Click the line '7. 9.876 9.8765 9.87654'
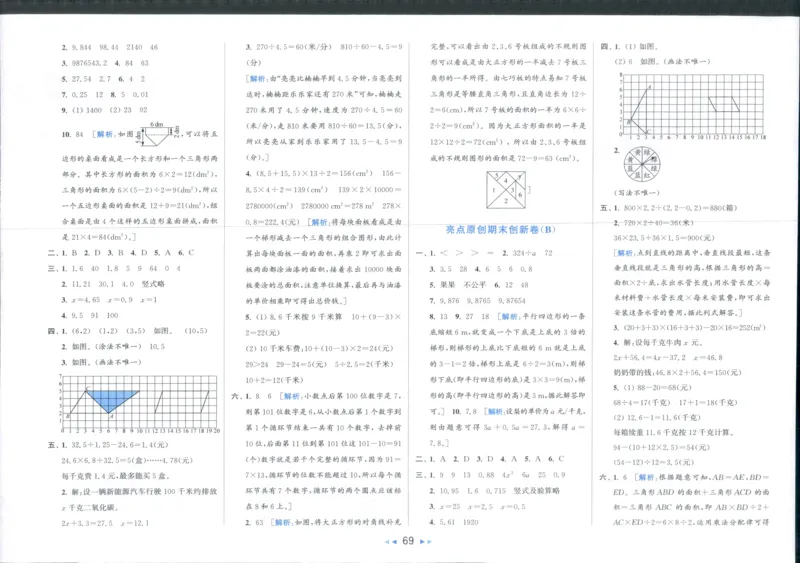 click(478, 301)
